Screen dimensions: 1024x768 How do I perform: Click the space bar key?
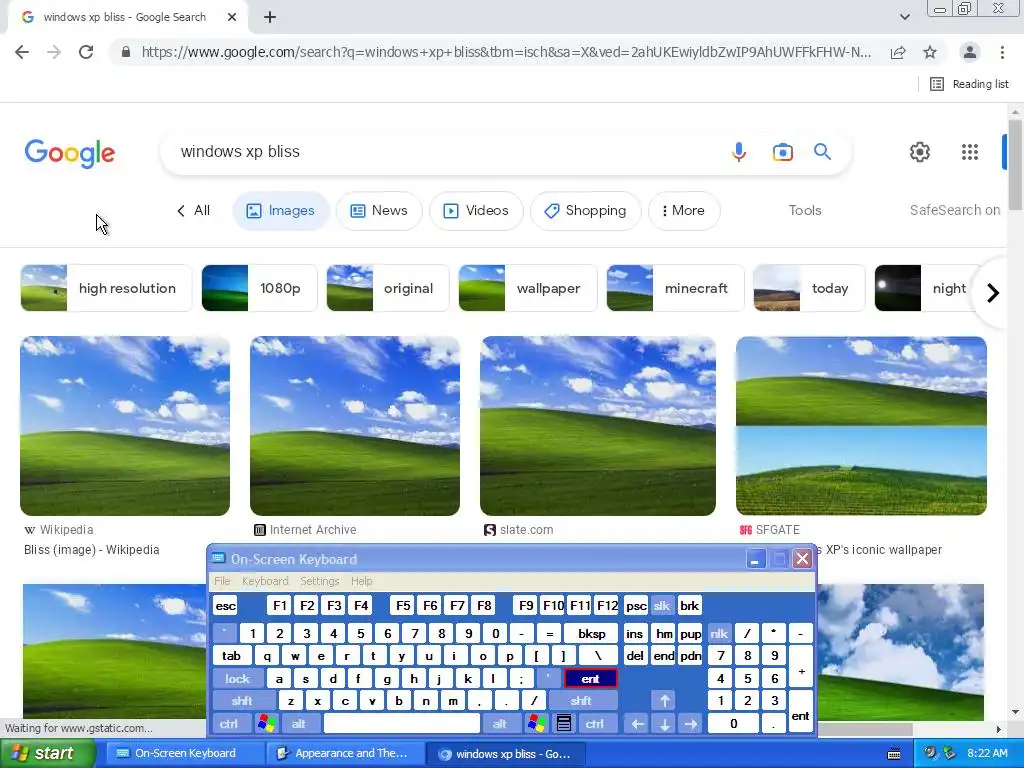tap(402, 724)
